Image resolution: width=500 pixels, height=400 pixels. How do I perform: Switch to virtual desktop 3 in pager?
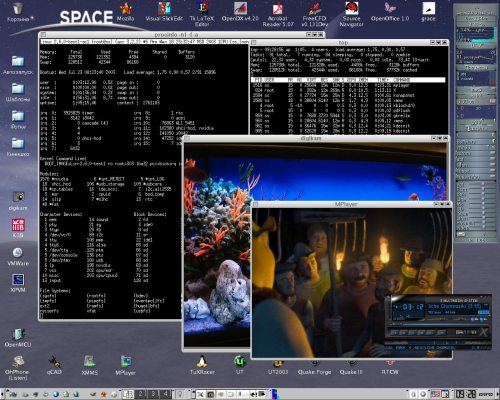[x=153, y=394]
